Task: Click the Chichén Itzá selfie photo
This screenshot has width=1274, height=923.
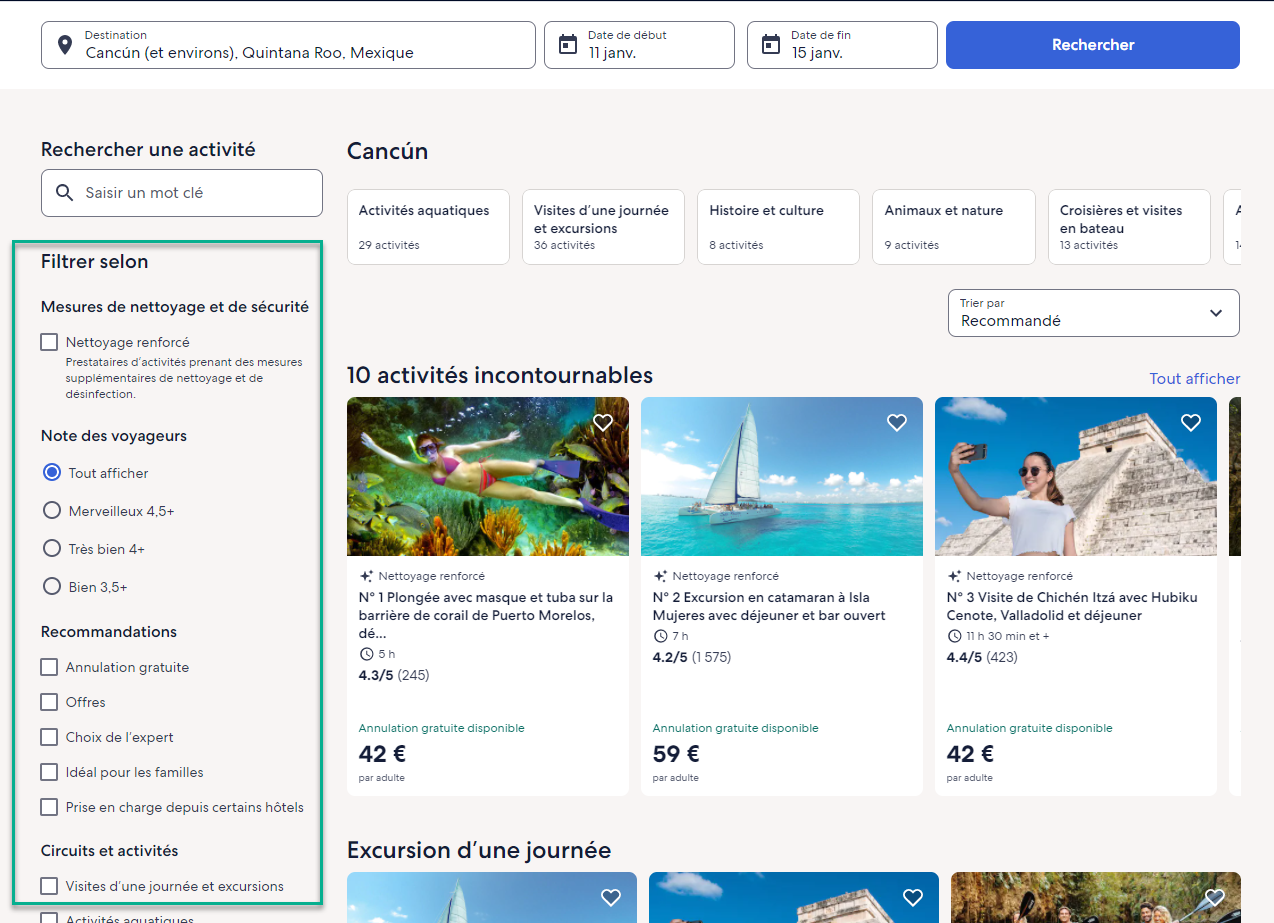Action: 1076,476
